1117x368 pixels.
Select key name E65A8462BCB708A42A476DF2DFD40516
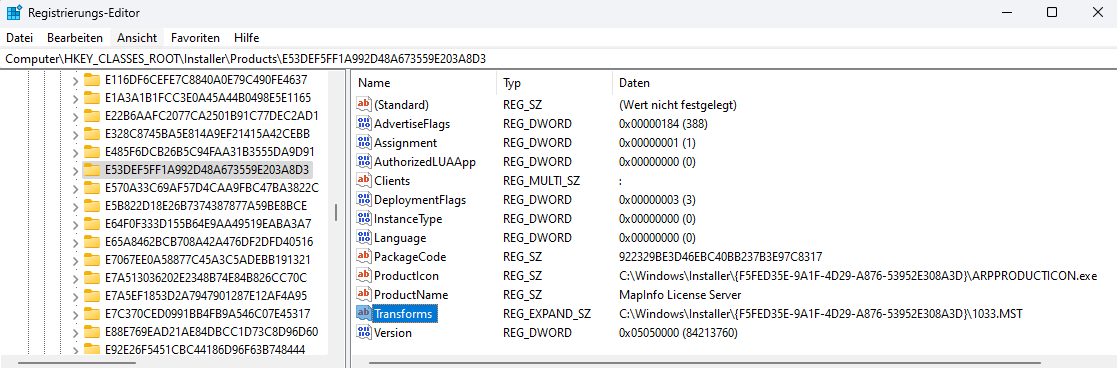(209, 241)
